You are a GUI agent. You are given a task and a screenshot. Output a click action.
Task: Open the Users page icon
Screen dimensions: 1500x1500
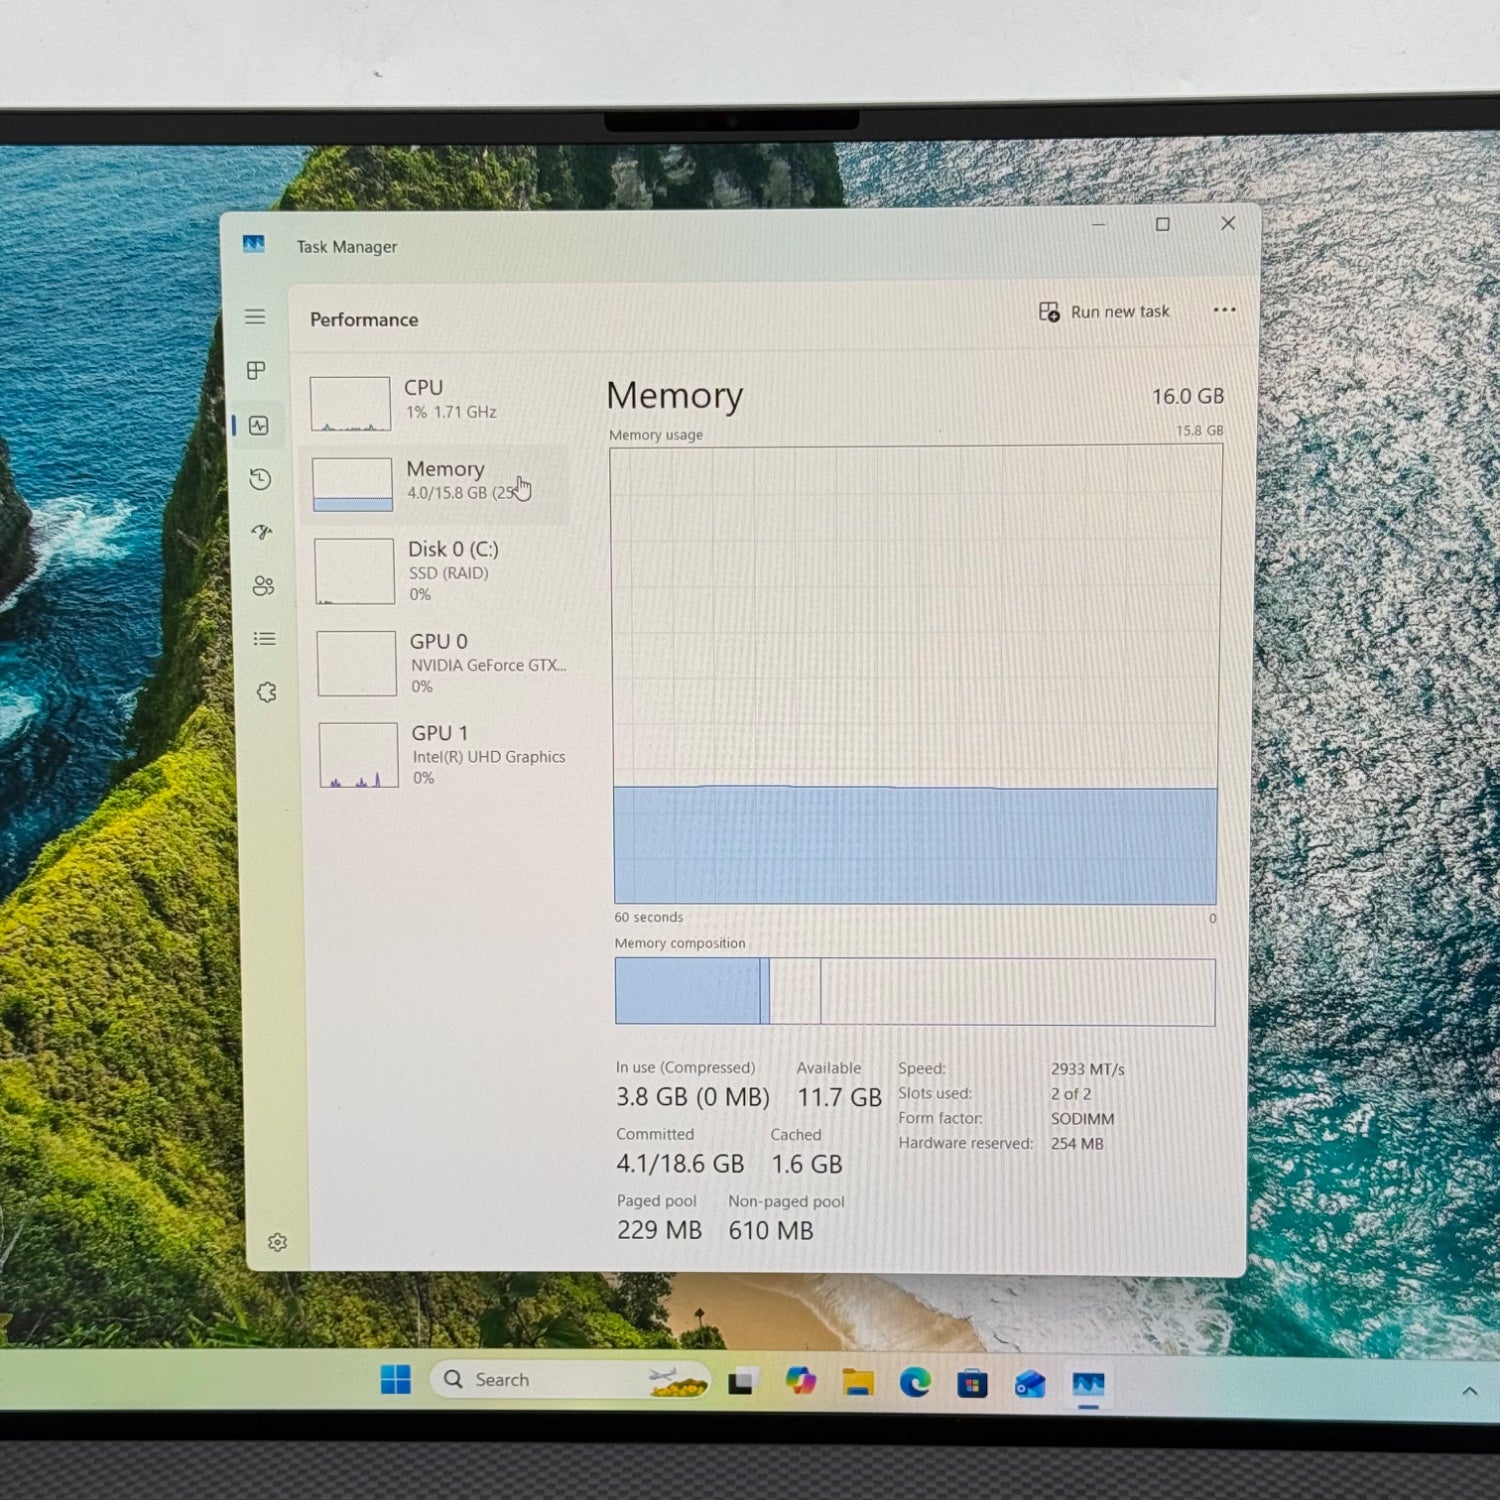263,586
